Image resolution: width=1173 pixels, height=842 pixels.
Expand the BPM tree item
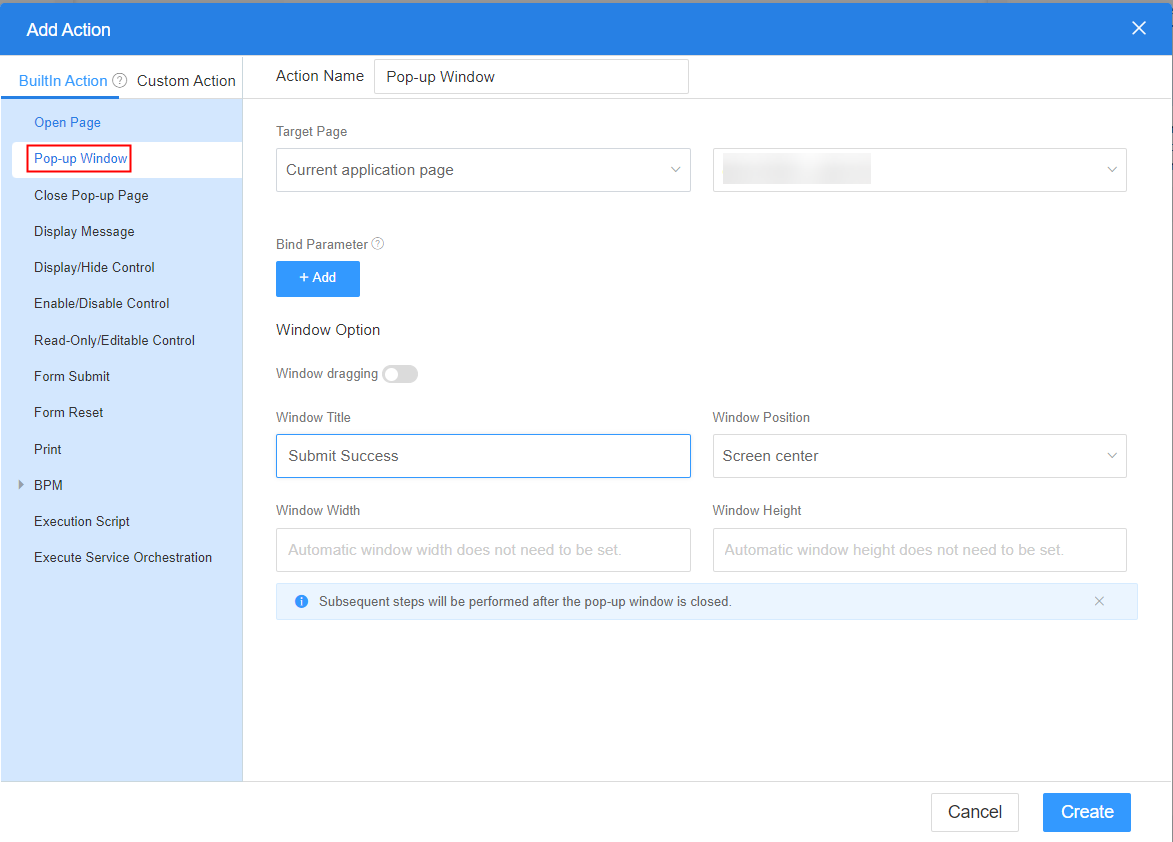pyautogui.click(x=21, y=485)
